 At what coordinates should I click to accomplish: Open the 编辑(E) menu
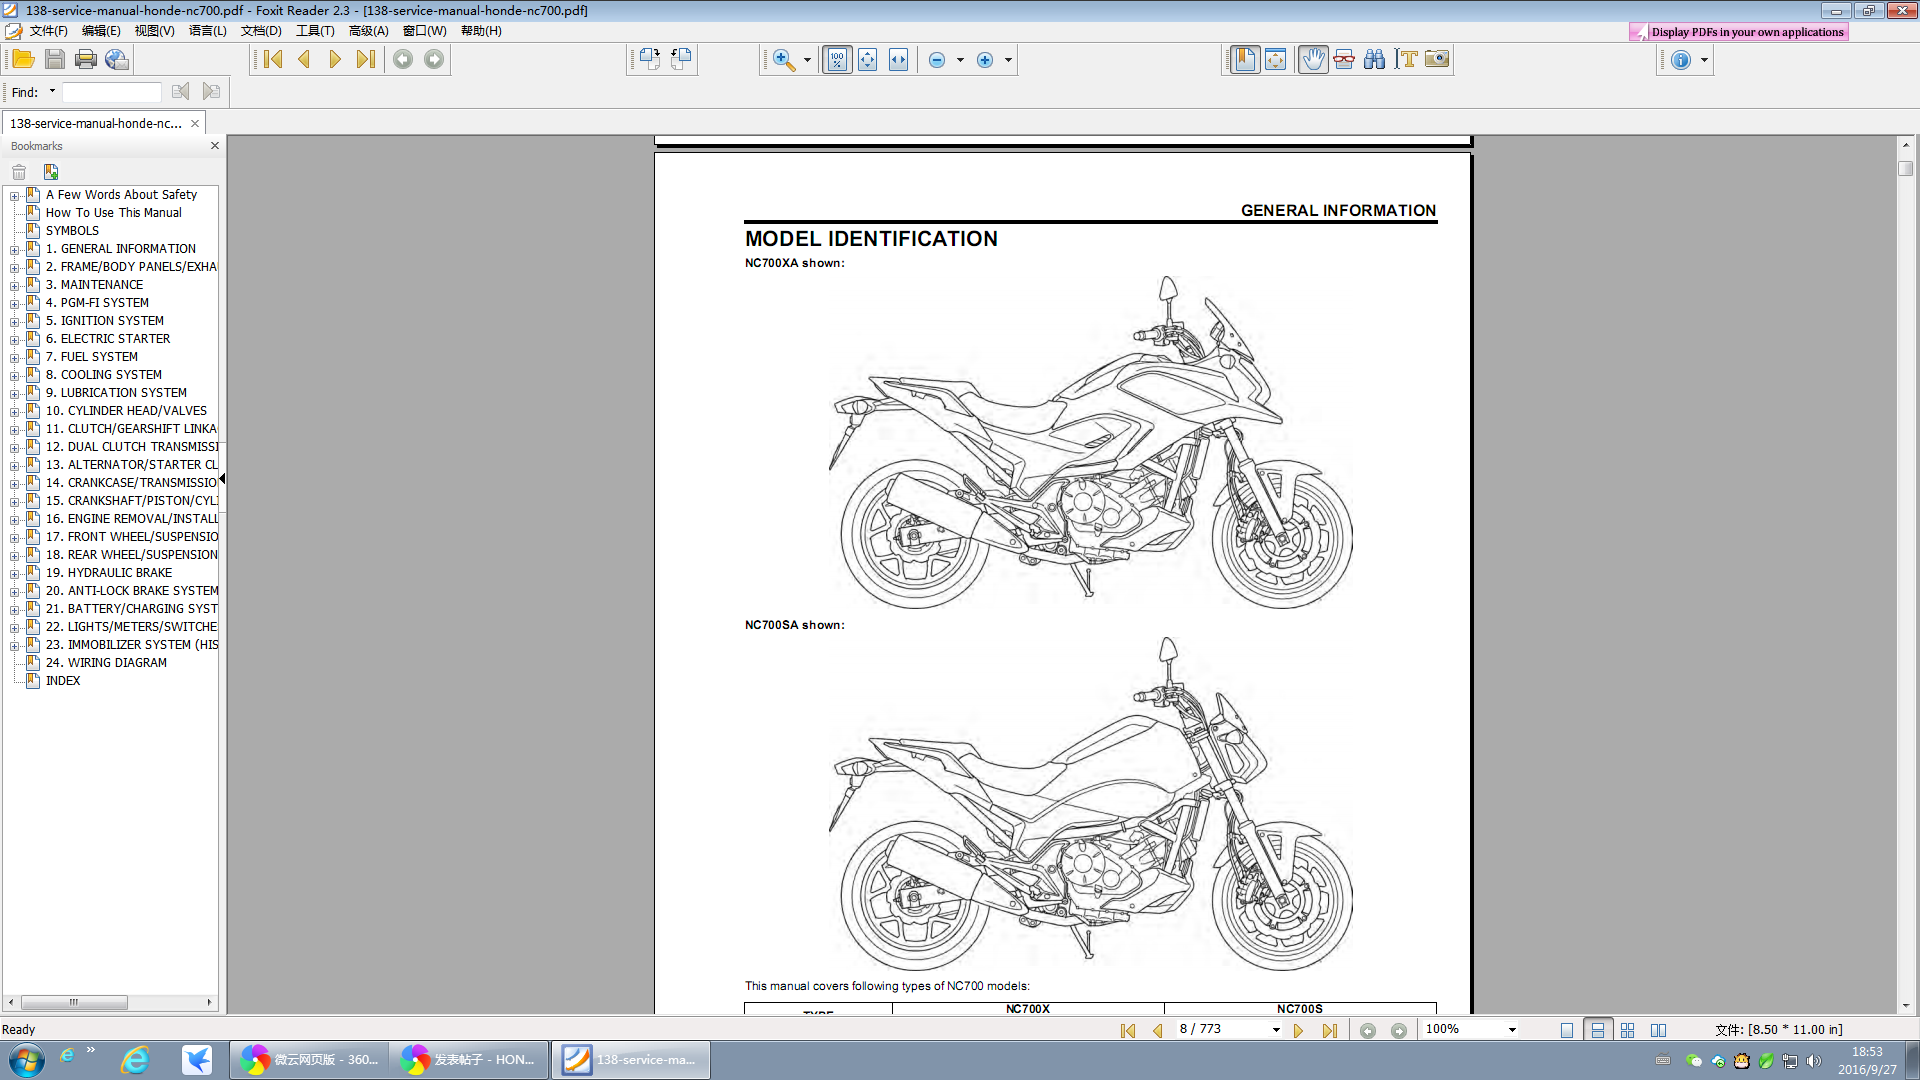point(101,31)
